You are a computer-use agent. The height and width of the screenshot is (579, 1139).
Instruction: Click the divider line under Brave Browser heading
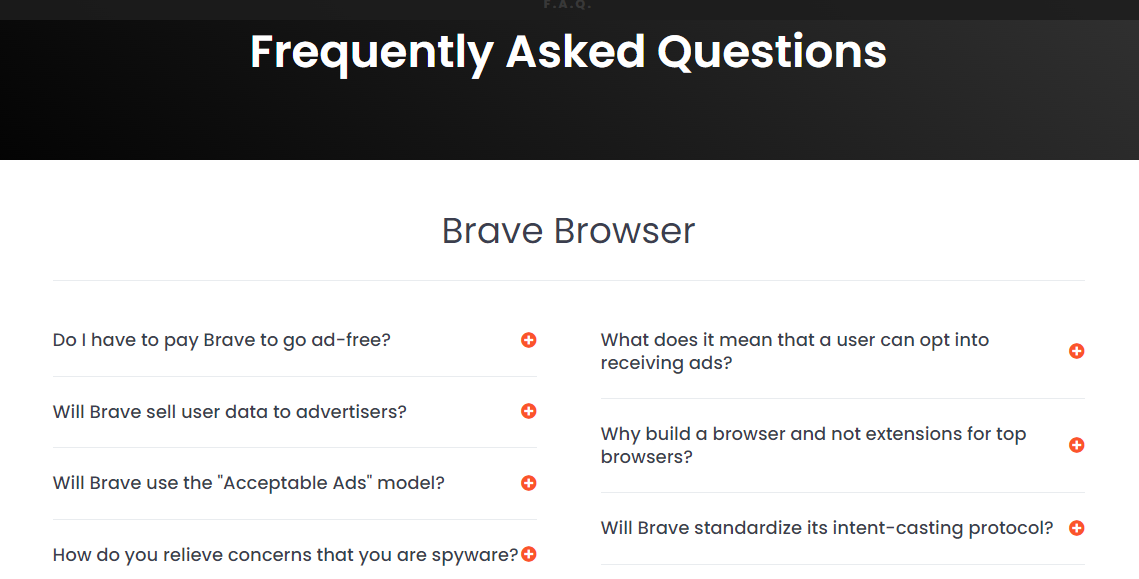tap(568, 280)
